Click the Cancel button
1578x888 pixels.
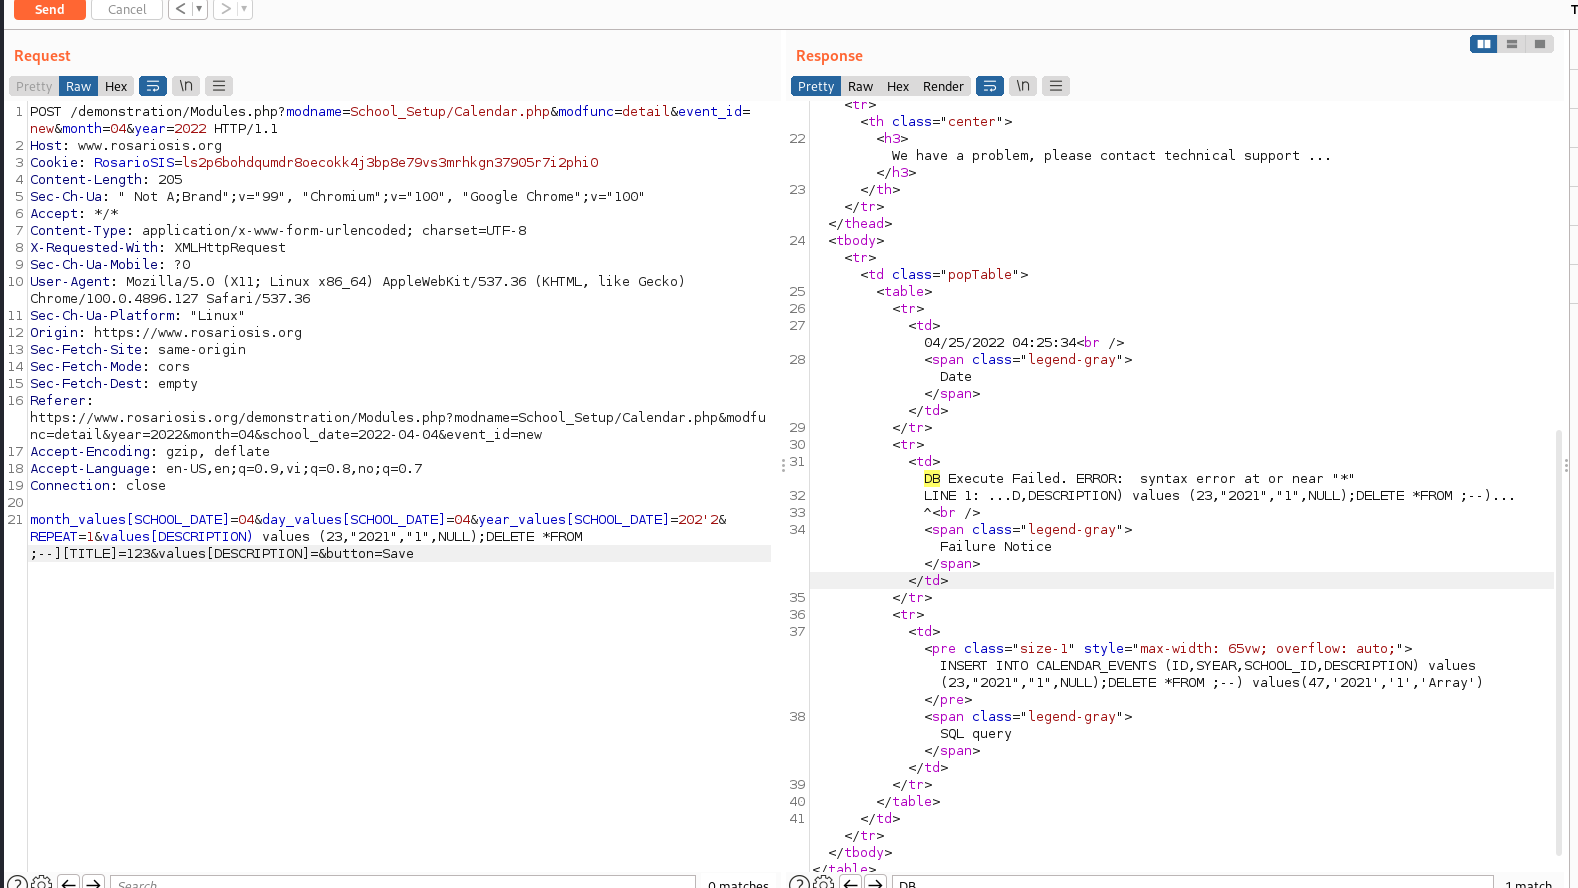(x=127, y=9)
